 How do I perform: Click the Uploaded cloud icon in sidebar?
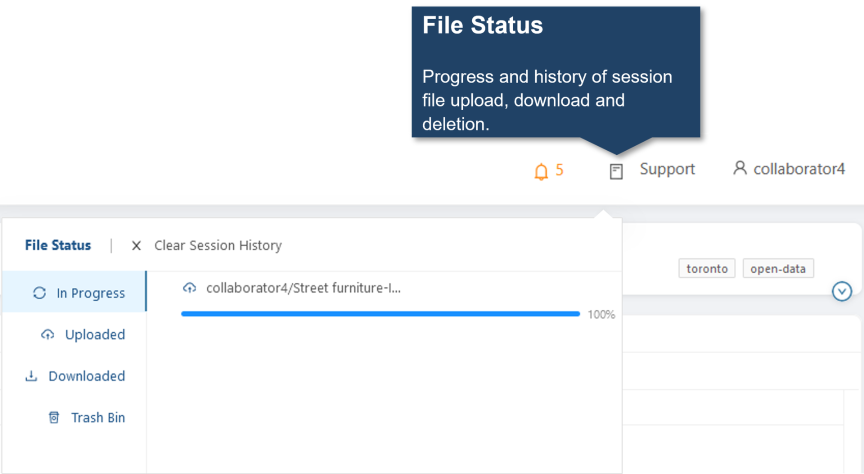click(48, 335)
